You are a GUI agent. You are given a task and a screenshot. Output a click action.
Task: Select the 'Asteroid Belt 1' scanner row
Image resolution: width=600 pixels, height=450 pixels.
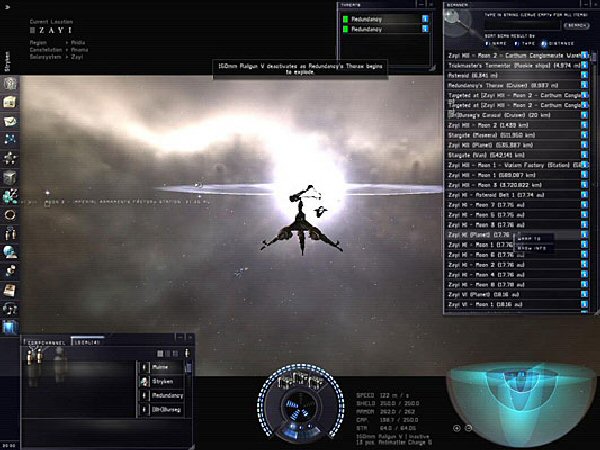coord(513,195)
